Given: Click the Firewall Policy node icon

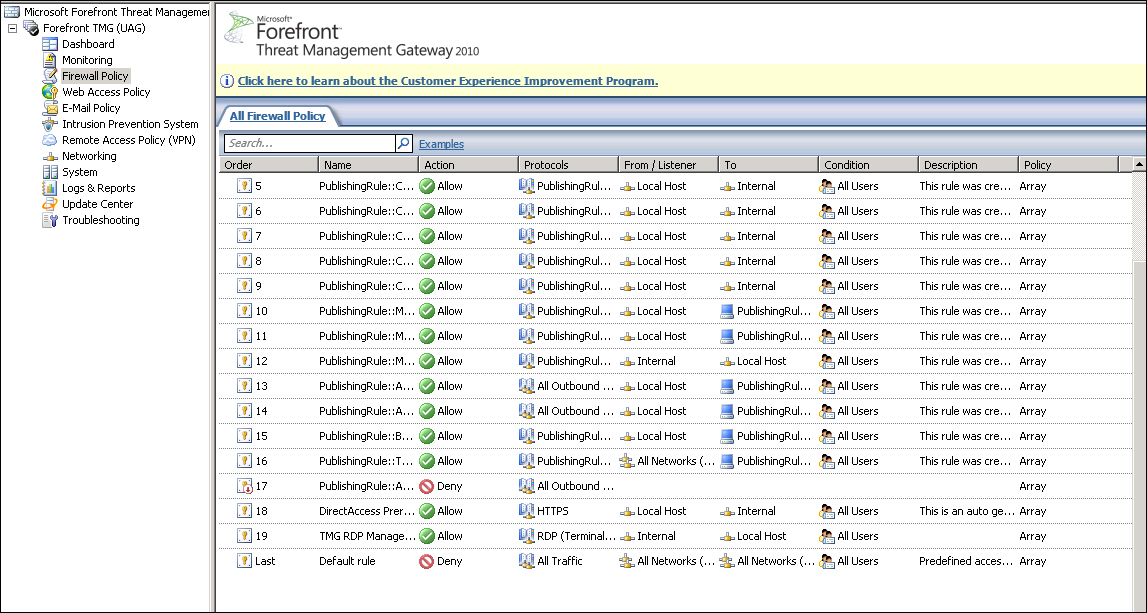Looking at the screenshot, I should click(x=50, y=76).
